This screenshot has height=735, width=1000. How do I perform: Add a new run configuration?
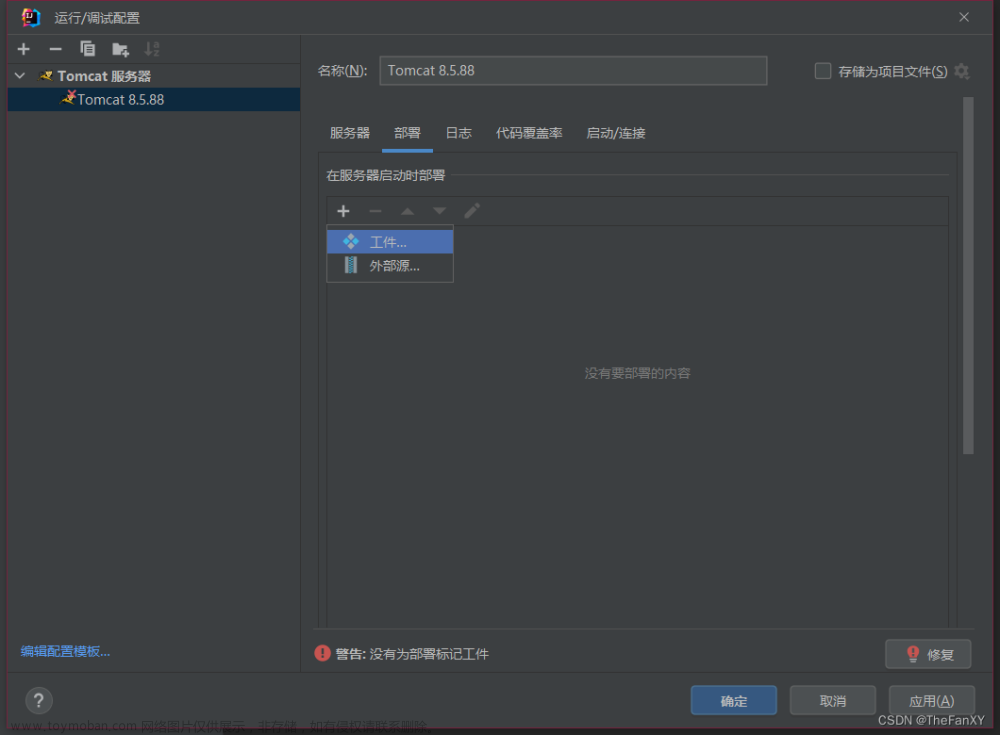click(x=24, y=49)
